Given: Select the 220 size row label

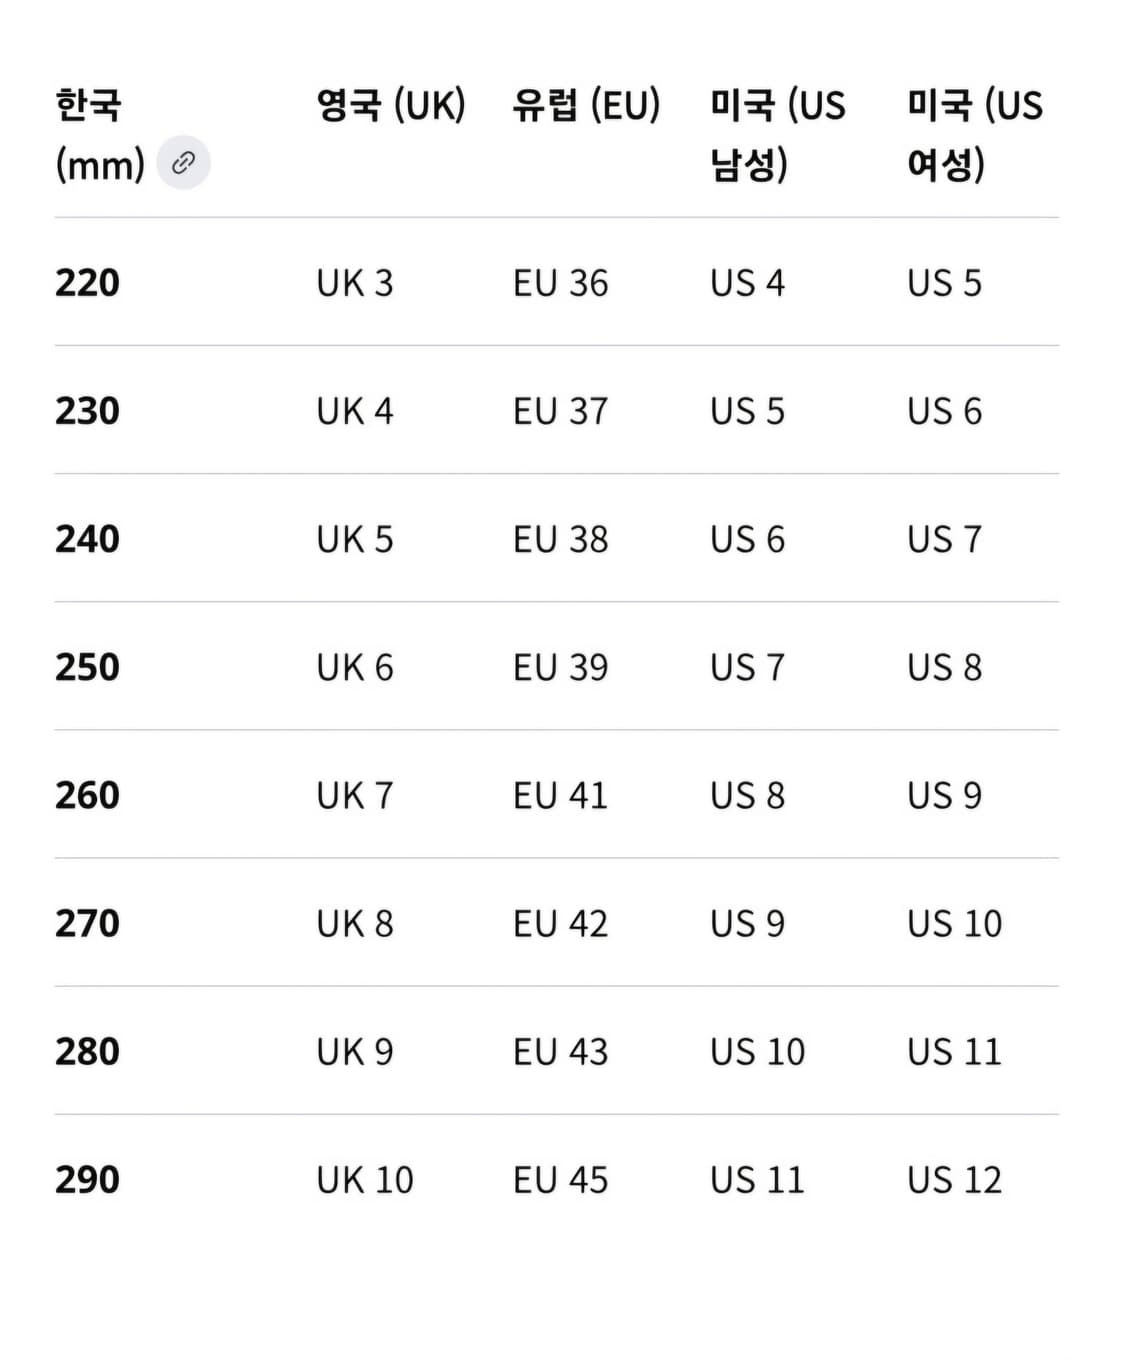Looking at the screenshot, I should (87, 283).
